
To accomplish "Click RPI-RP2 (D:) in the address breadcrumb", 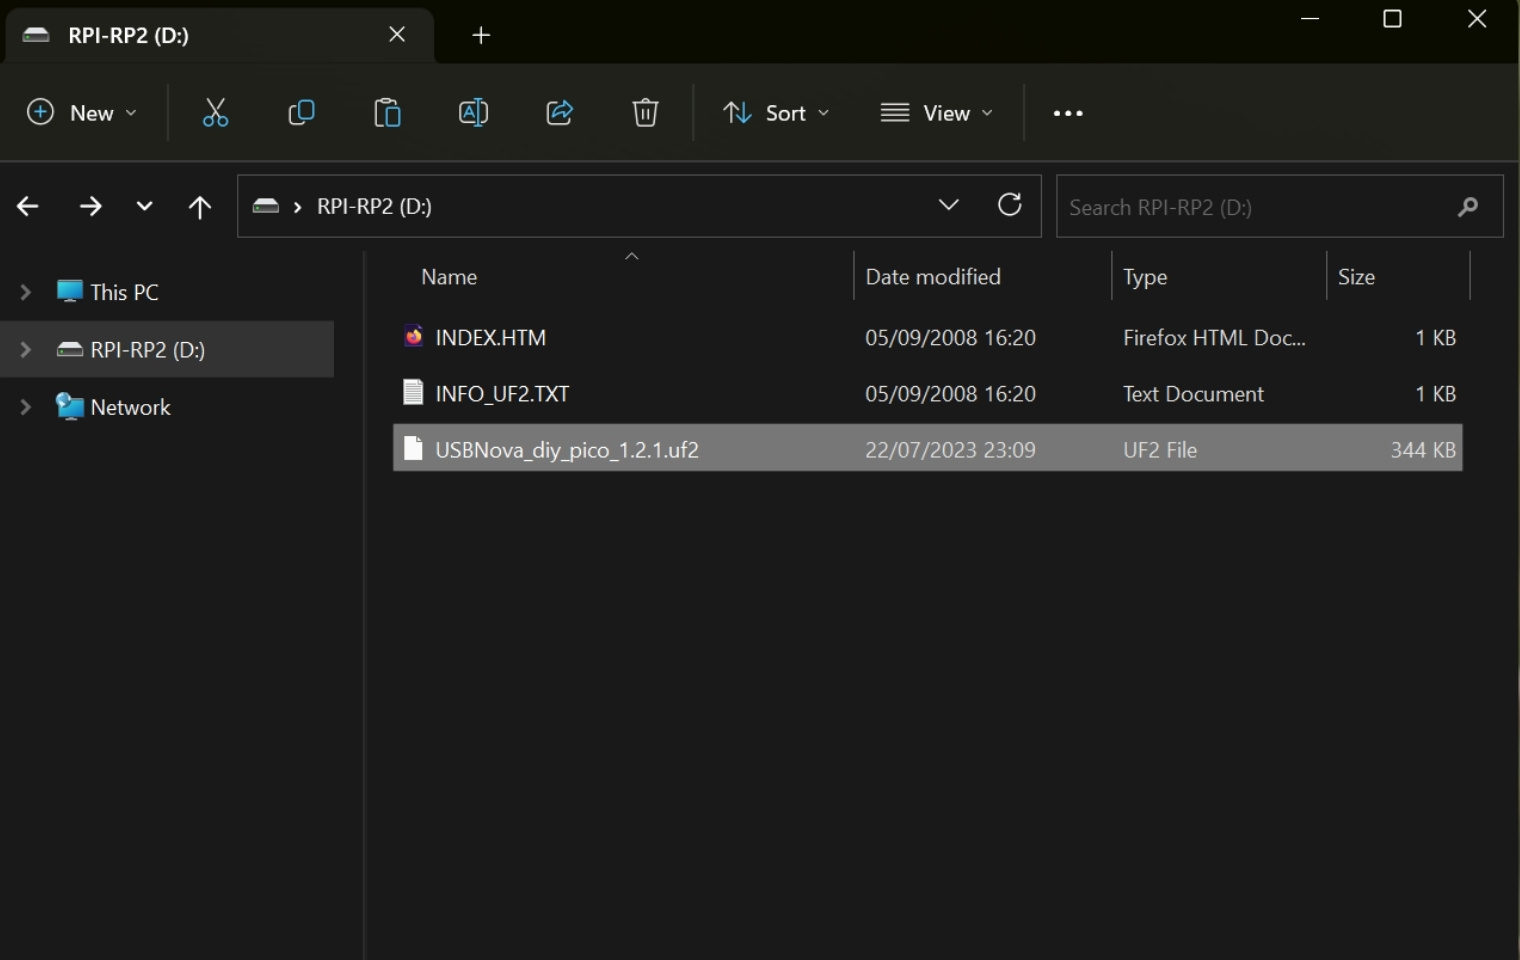I will 374,207.
